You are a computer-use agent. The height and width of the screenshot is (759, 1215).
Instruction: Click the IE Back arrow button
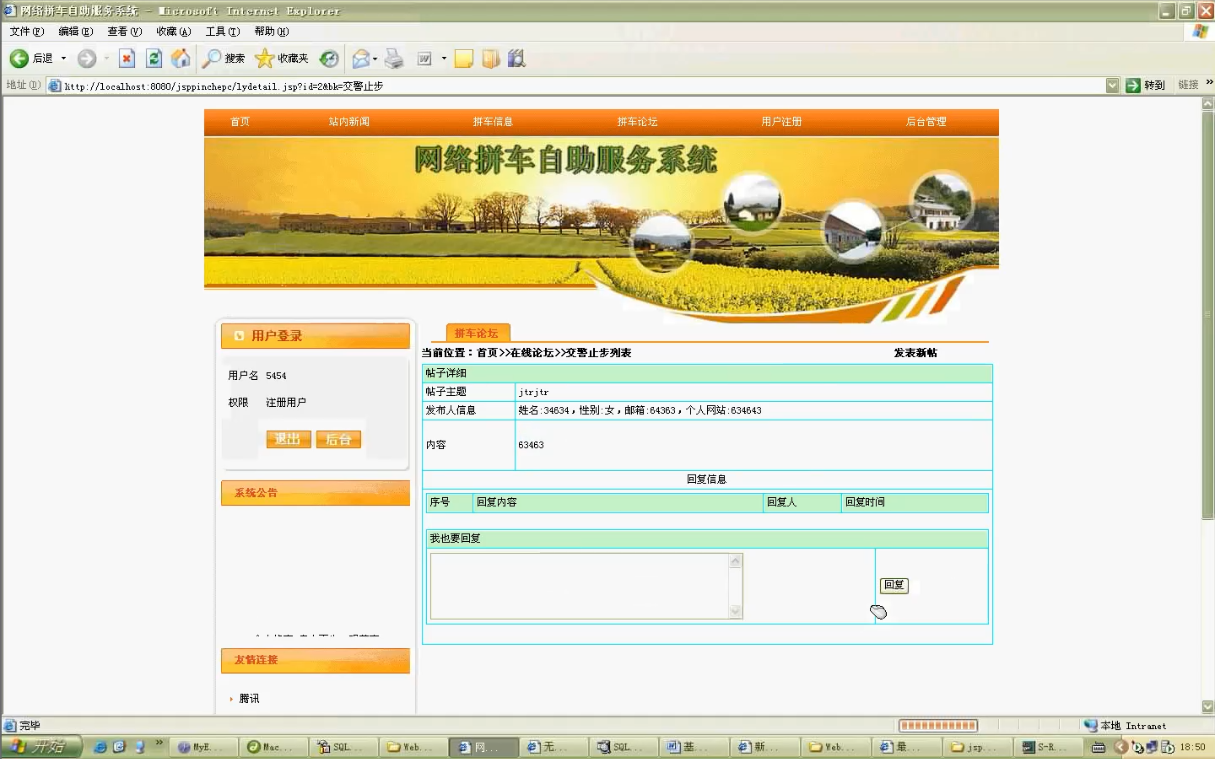tap(19, 59)
